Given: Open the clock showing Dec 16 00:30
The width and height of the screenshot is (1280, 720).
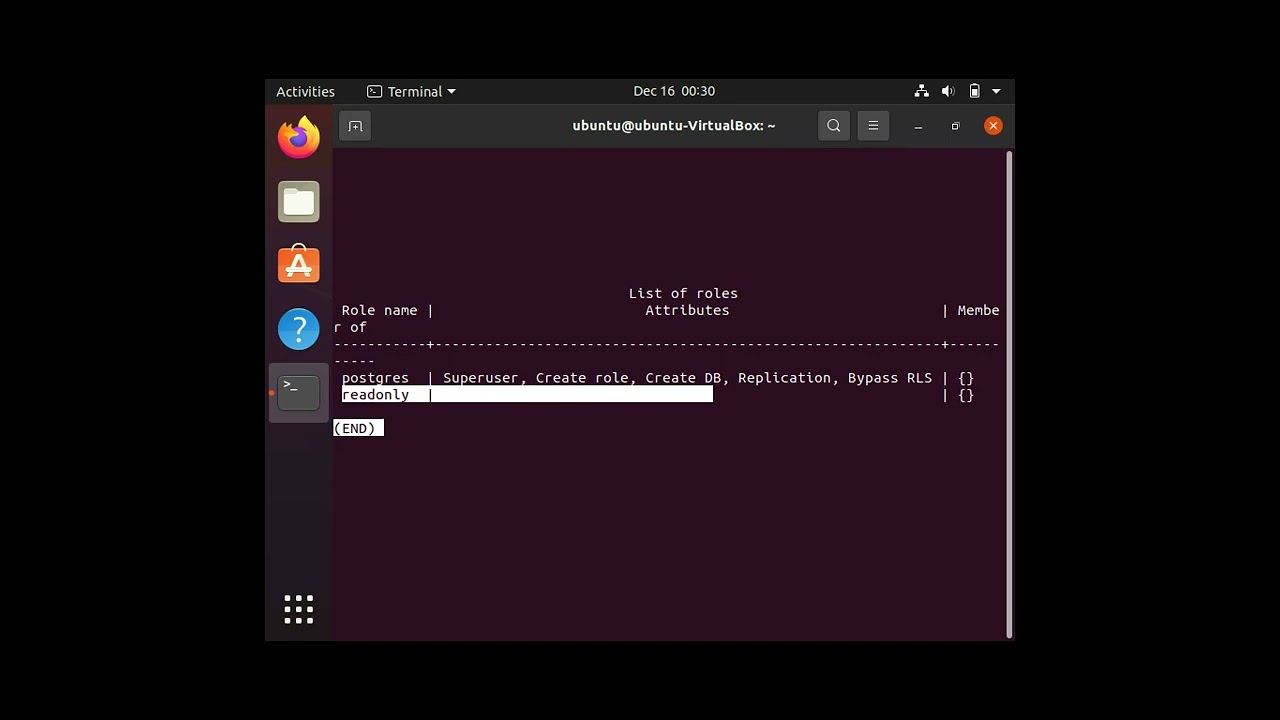Looking at the screenshot, I should pos(674,91).
